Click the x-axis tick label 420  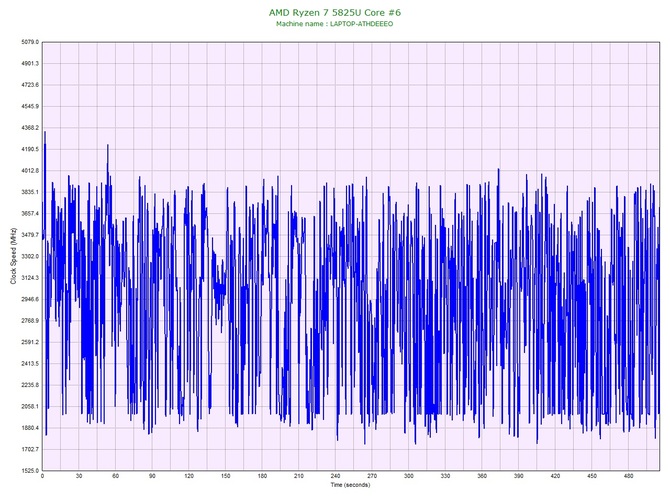click(x=555, y=476)
